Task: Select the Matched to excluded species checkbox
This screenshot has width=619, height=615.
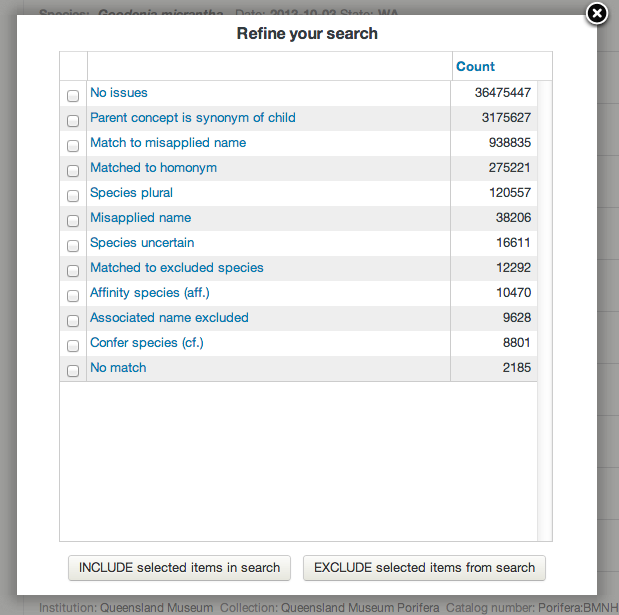Action: (73, 271)
